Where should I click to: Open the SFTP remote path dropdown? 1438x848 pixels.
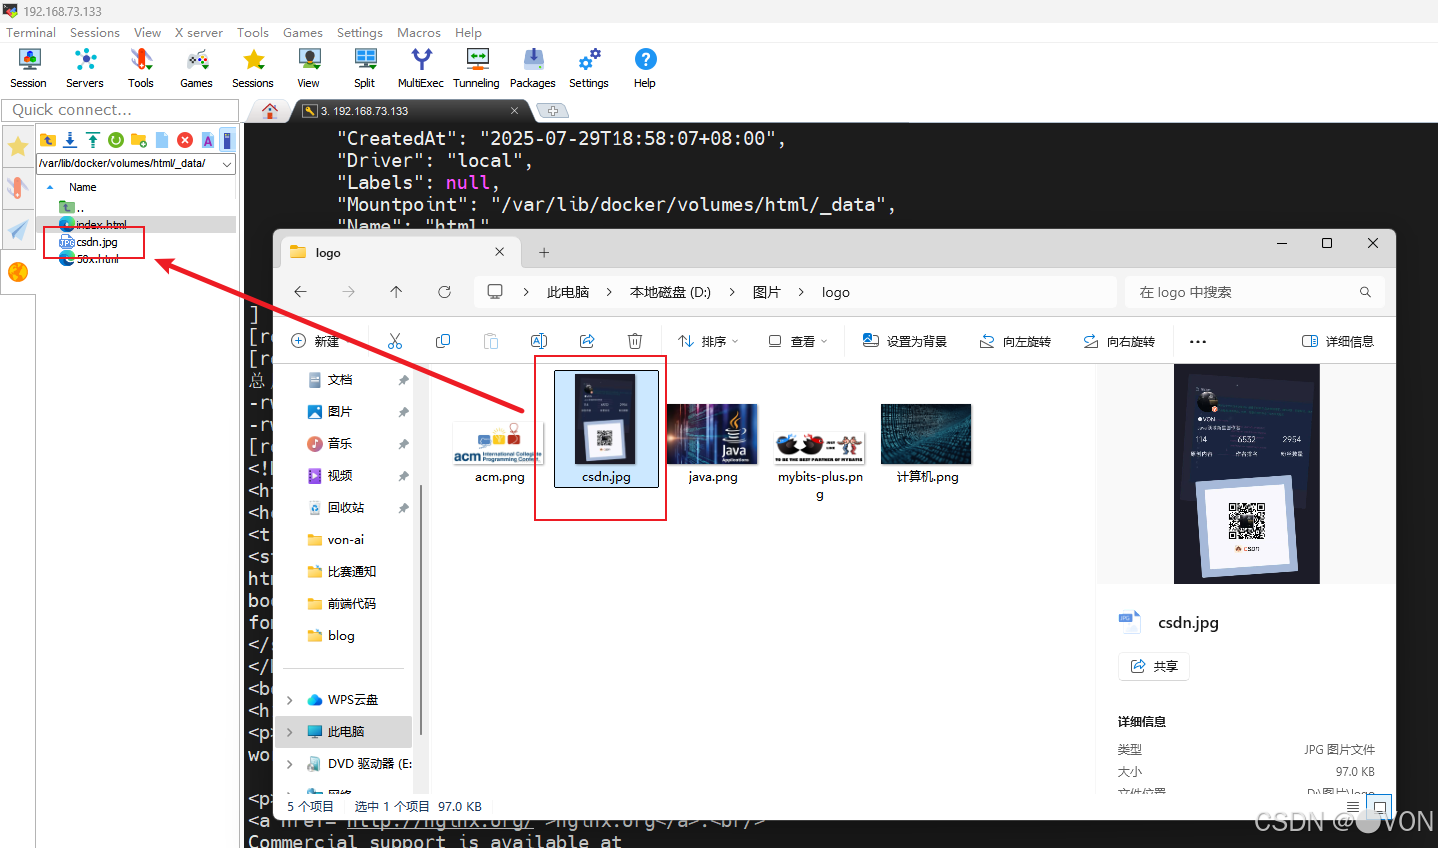(227, 164)
